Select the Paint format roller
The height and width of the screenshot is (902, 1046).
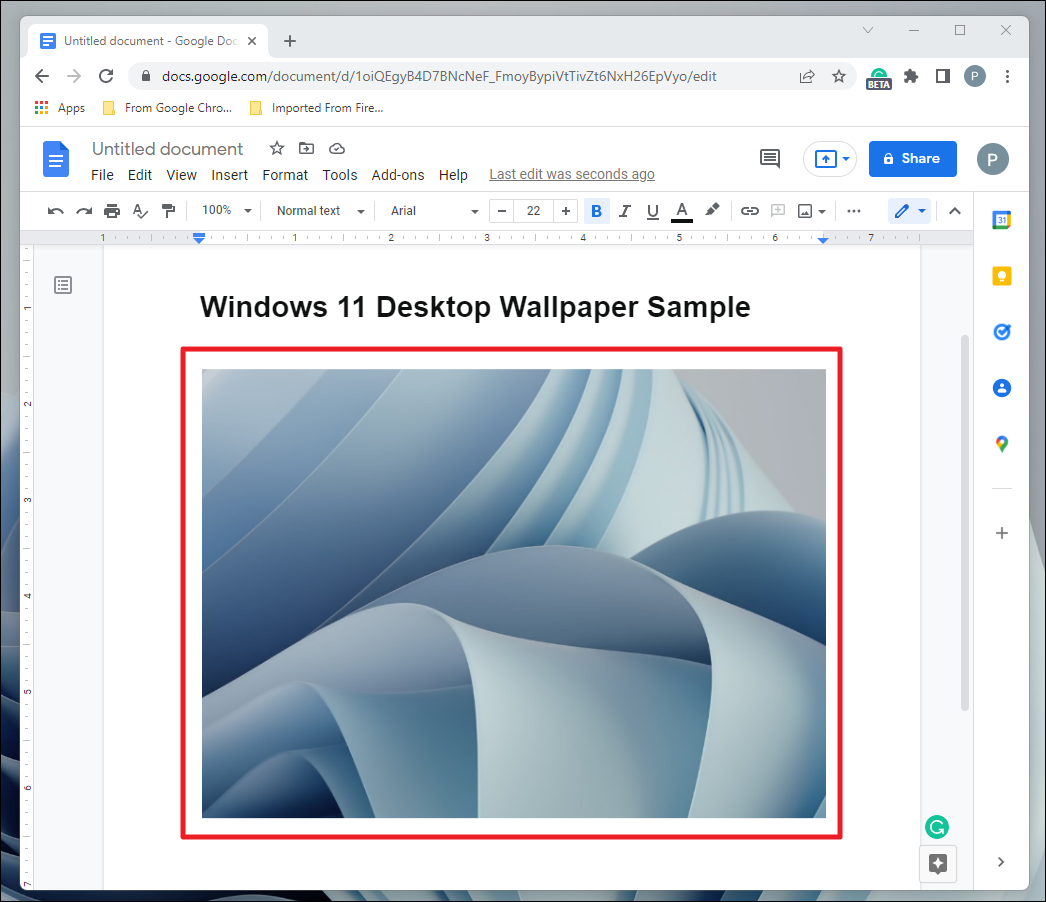[x=168, y=211]
